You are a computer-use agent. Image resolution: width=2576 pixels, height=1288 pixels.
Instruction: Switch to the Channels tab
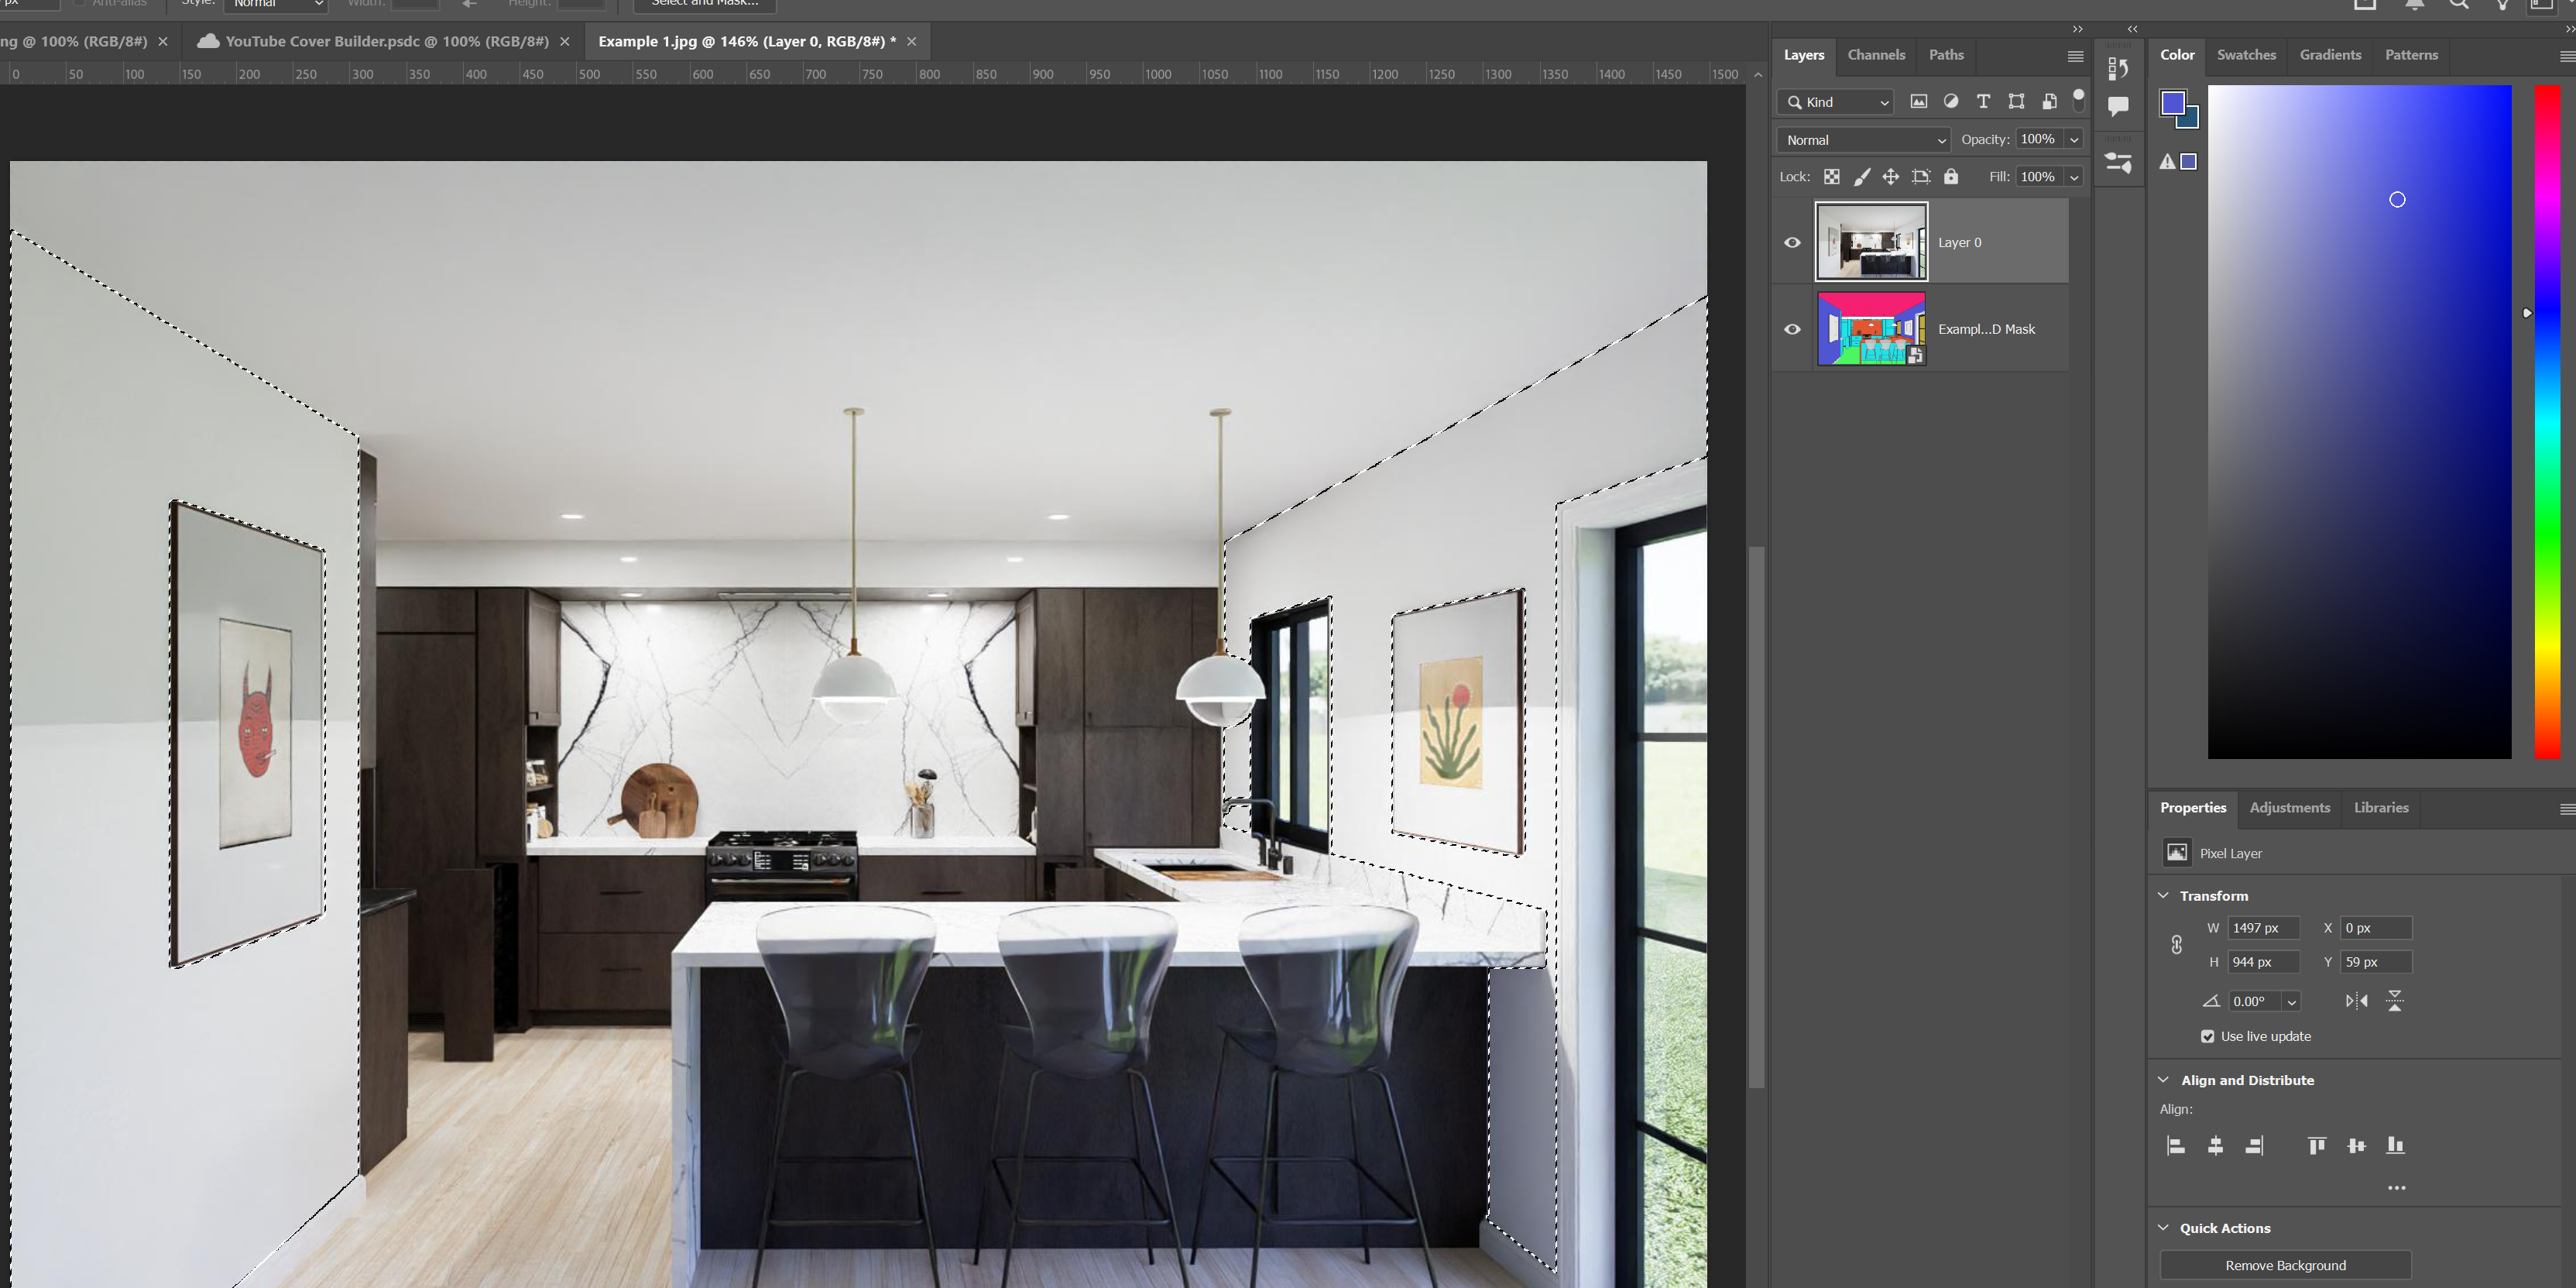pos(1875,55)
